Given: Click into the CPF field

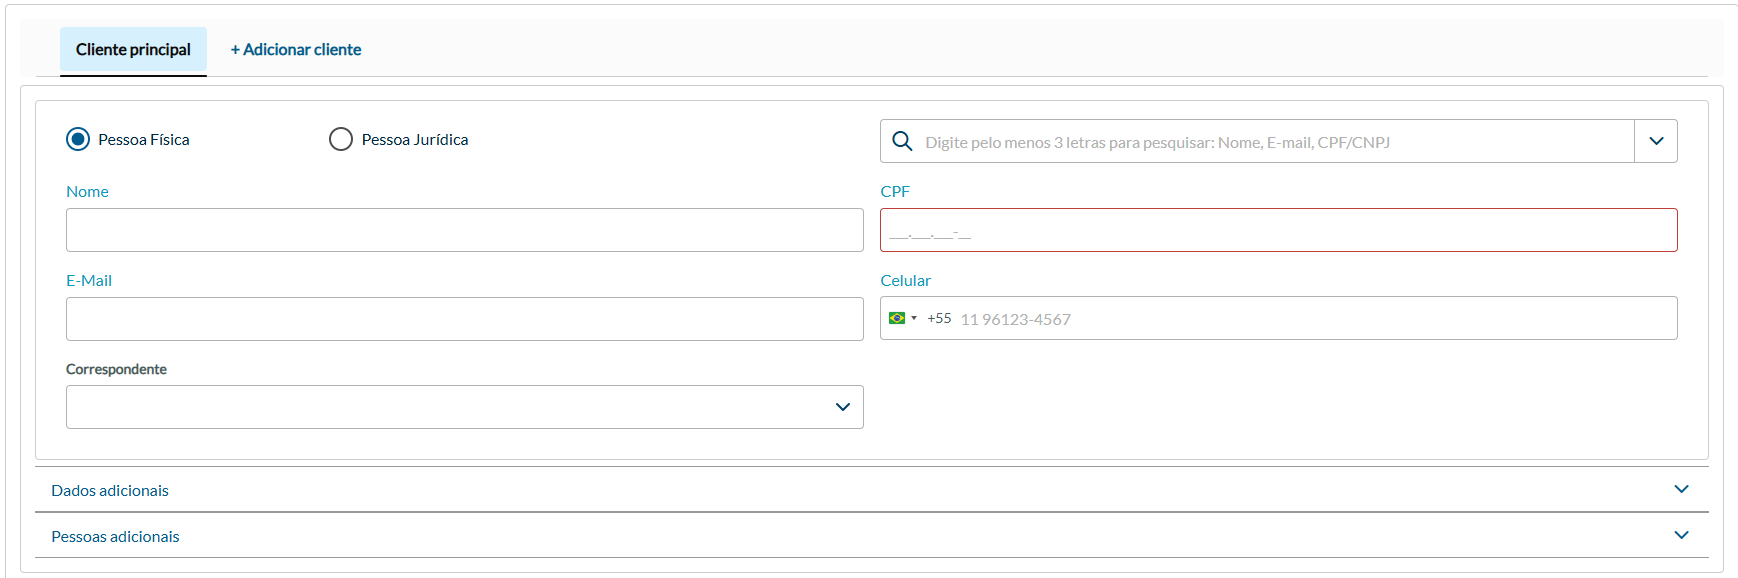Looking at the screenshot, I should tap(1278, 230).
